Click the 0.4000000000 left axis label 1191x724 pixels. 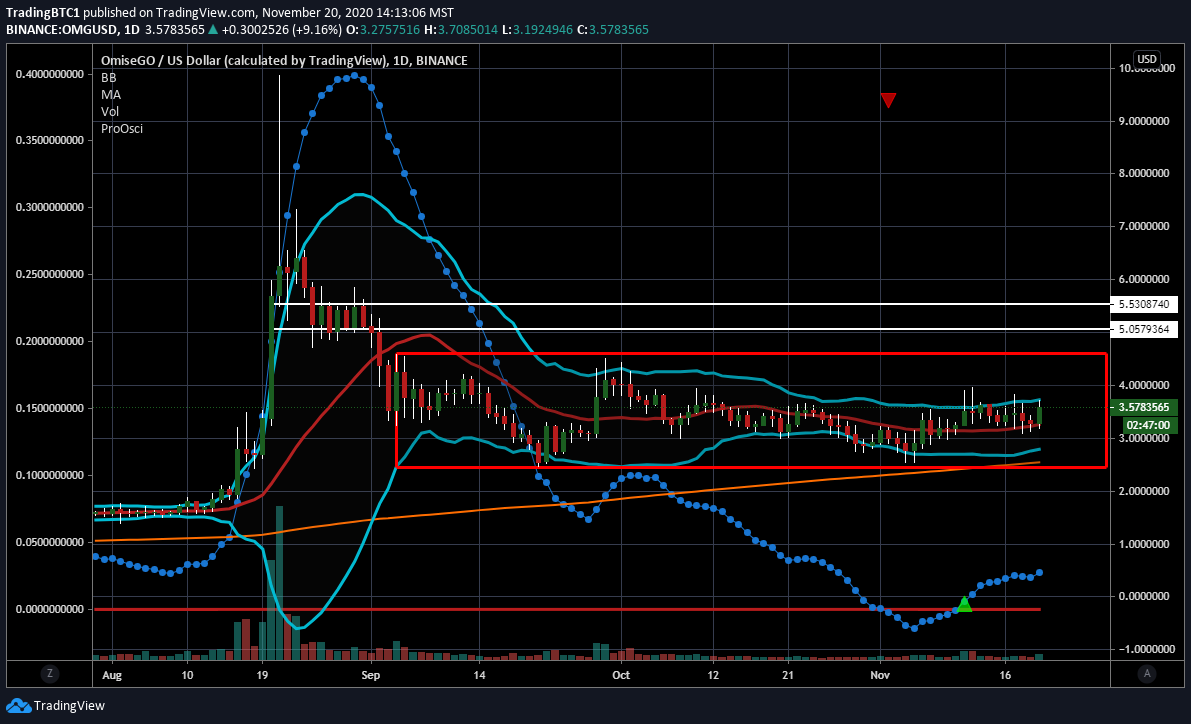coord(49,74)
